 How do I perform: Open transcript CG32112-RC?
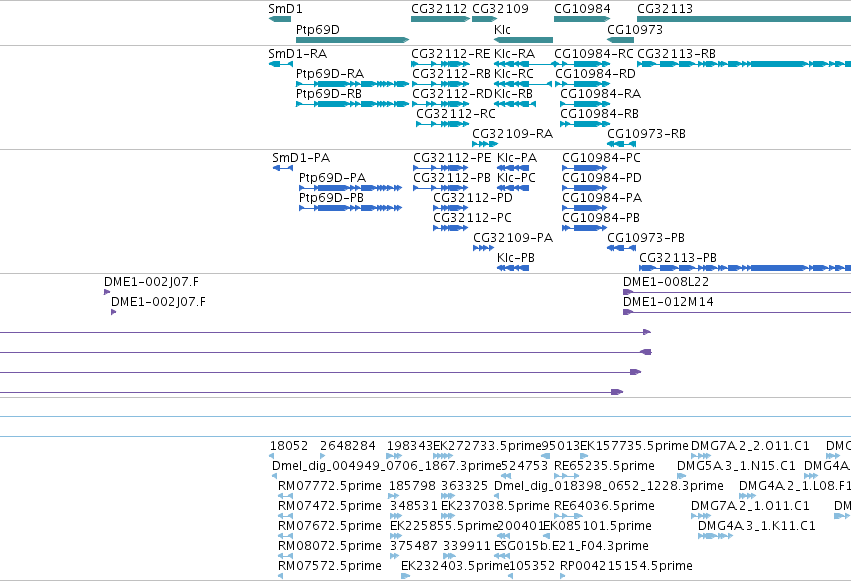(x=442, y=124)
